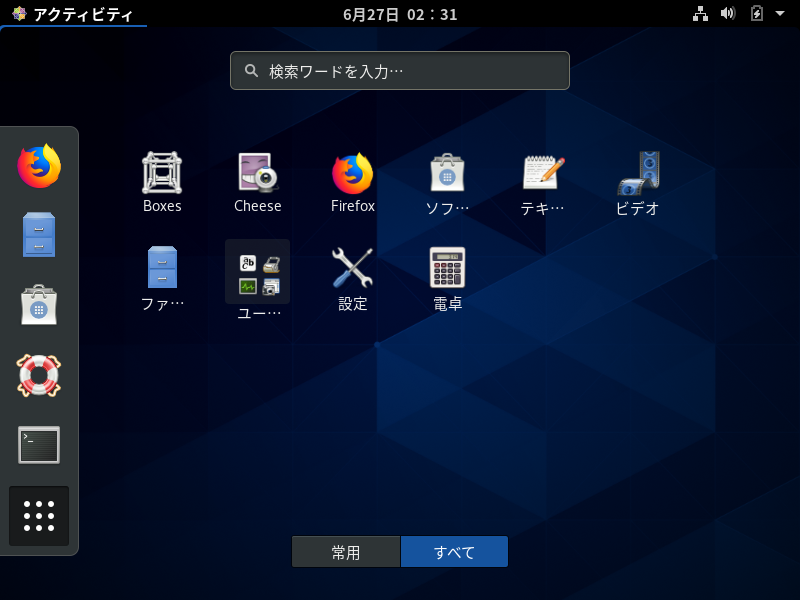Image resolution: width=800 pixels, height=600 pixels.
Task: Click the network status icon
Action: tap(700, 14)
